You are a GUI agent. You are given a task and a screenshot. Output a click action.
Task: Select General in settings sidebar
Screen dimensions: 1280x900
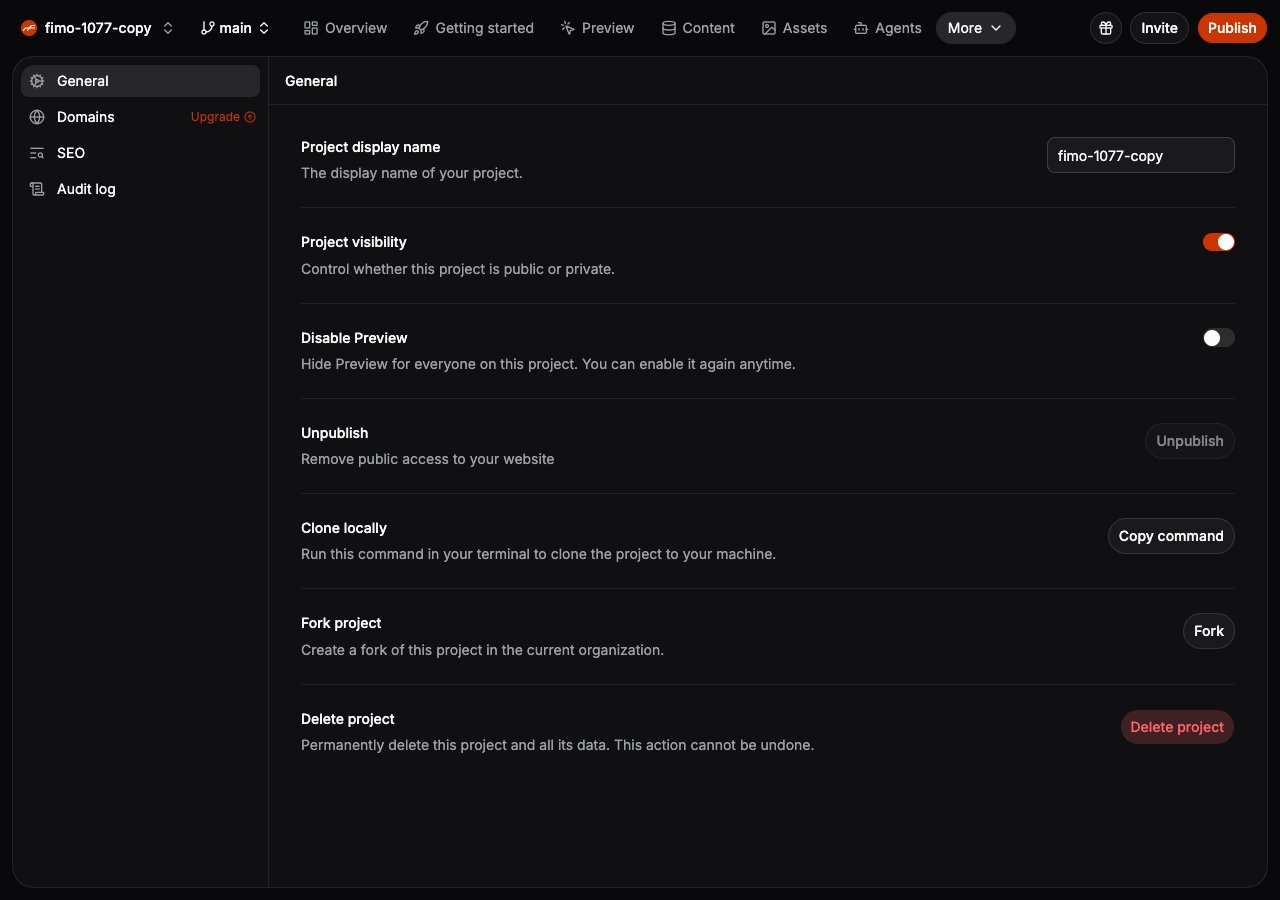click(x=140, y=81)
